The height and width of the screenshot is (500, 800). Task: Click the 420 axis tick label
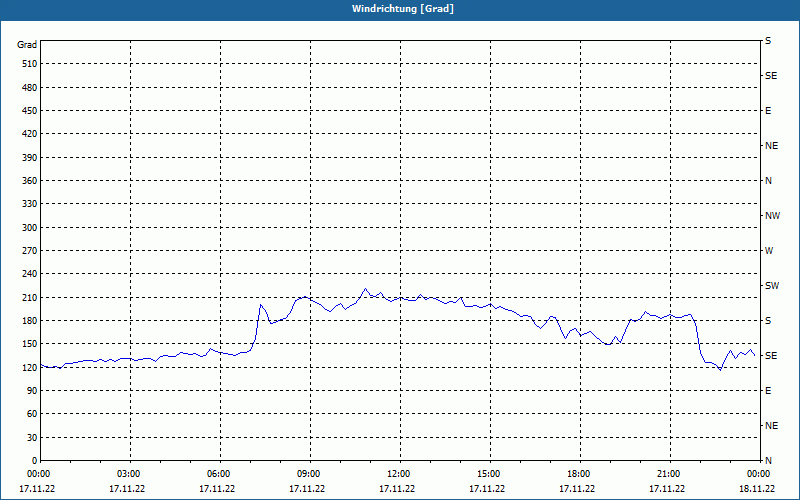click(x=30, y=134)
